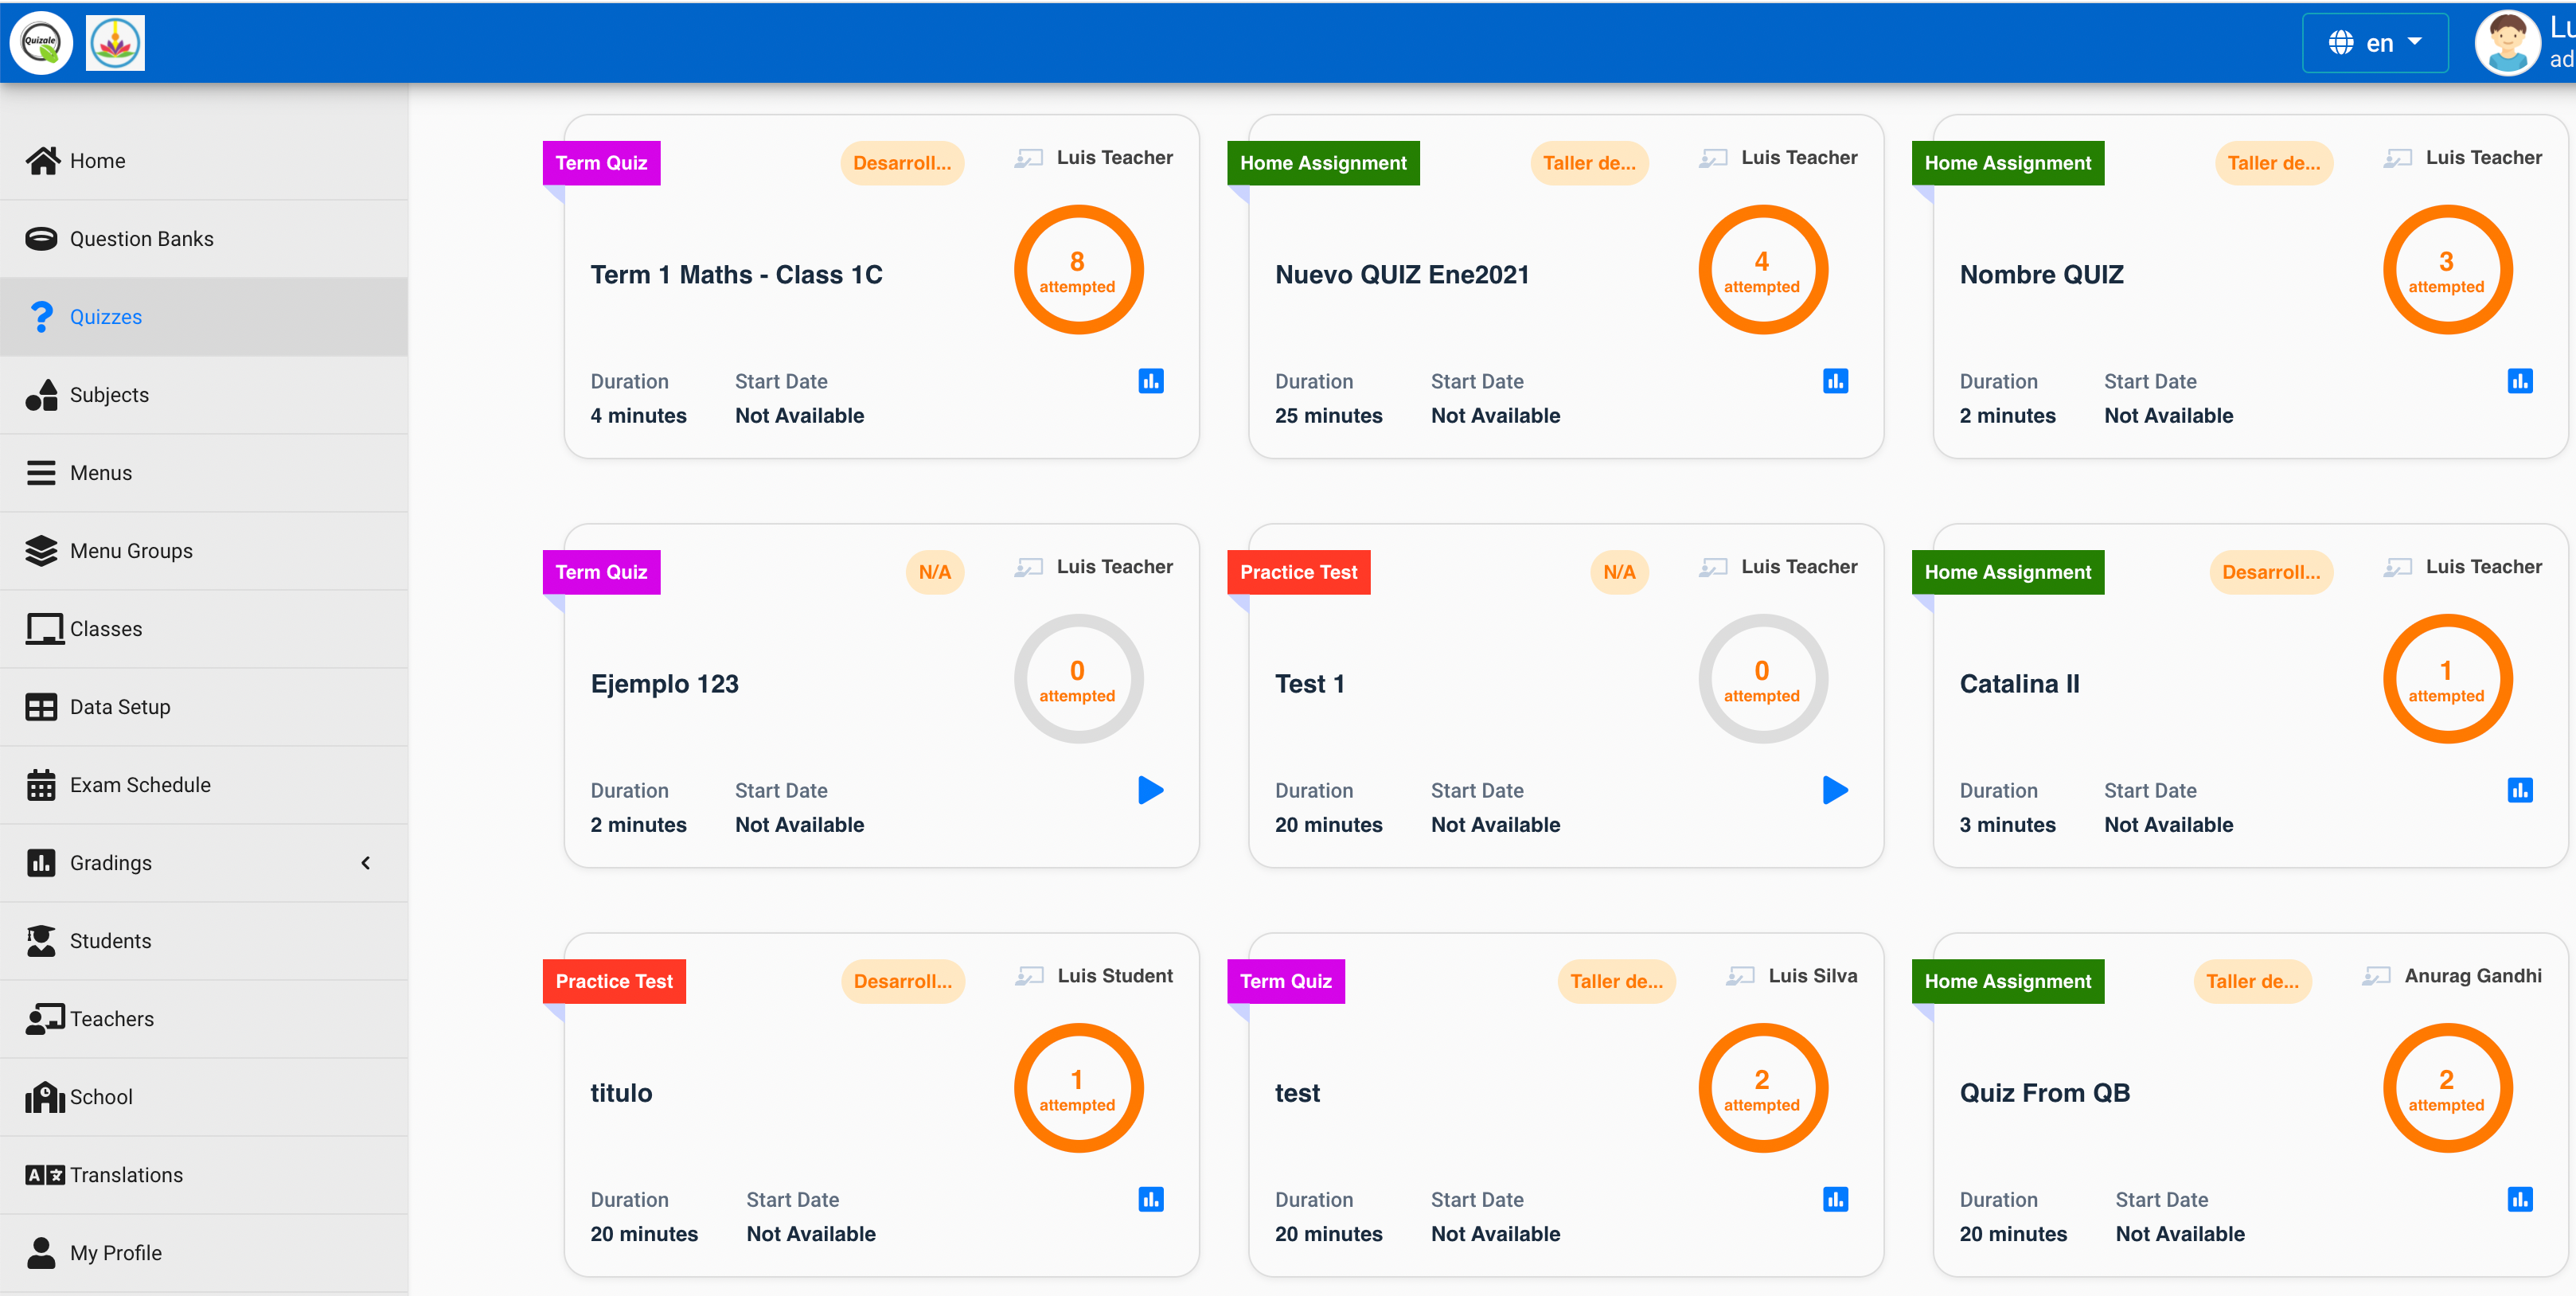Click teacher icon beside Luis Silva
2576x1296 pixels.
tap(1741, 976)
